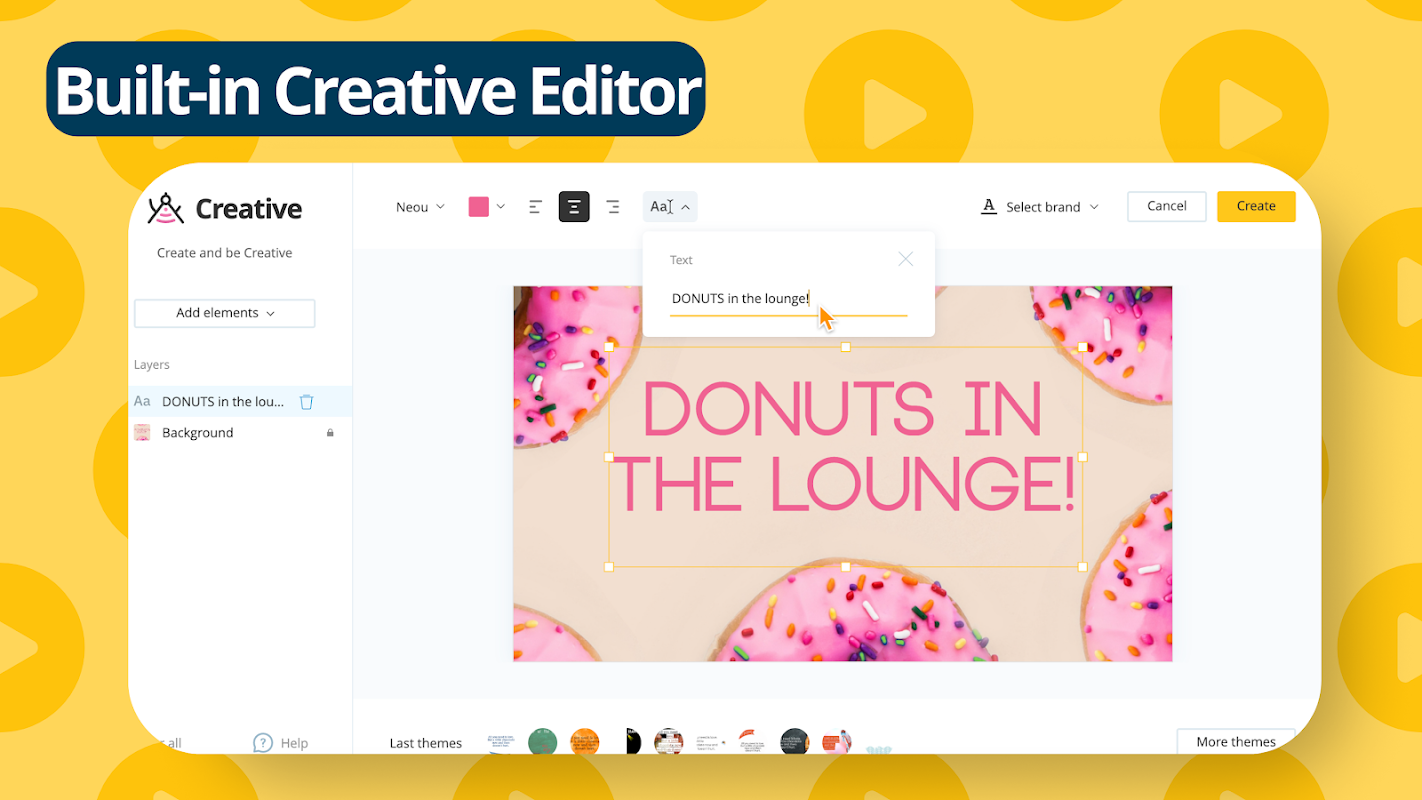The width and height of the screenshot is (1422, 800).
Task: Align text to the right
Action: [x=613, y=207]
